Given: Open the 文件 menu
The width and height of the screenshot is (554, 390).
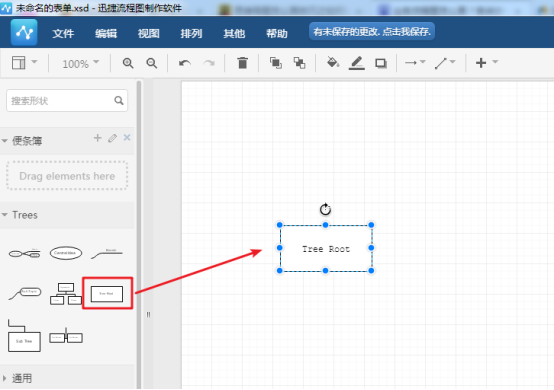Looking at the screenshot, I should coord(63,34).
